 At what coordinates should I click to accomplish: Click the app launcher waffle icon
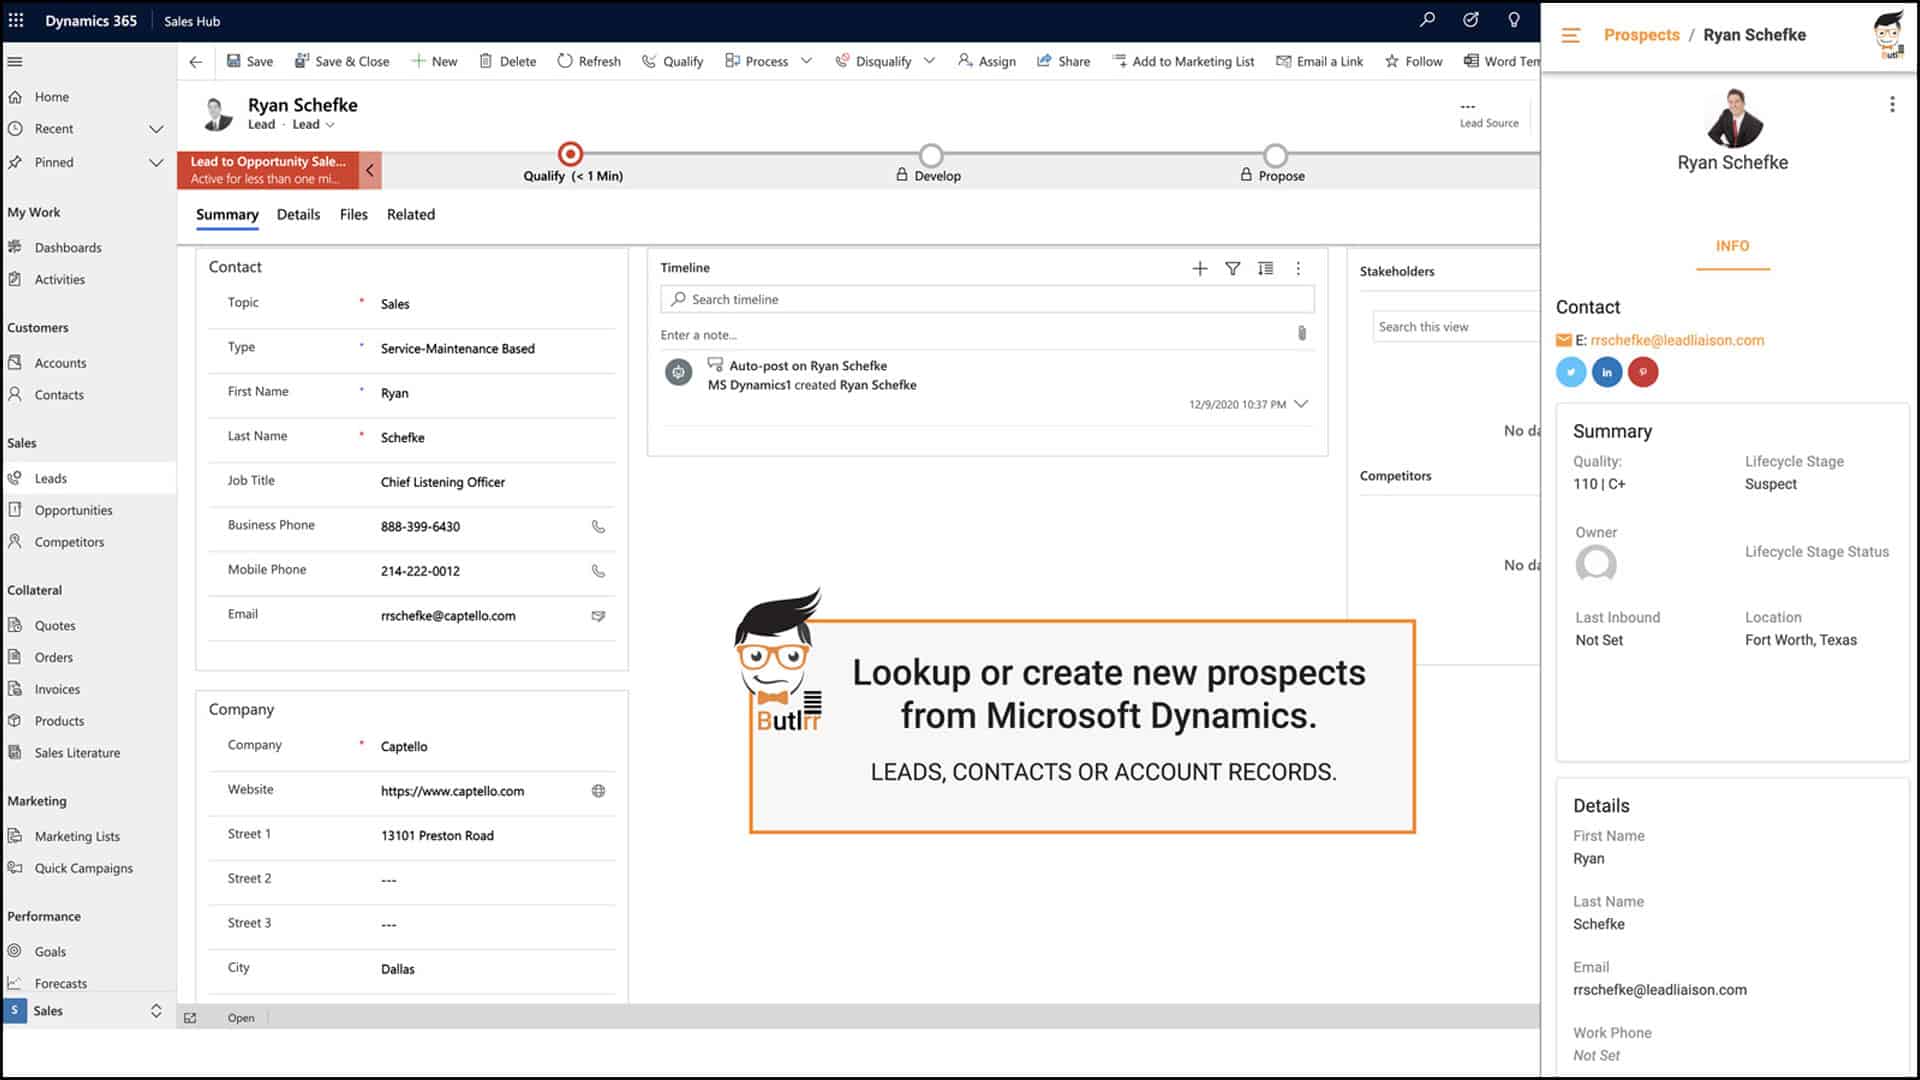click(16, 20)
